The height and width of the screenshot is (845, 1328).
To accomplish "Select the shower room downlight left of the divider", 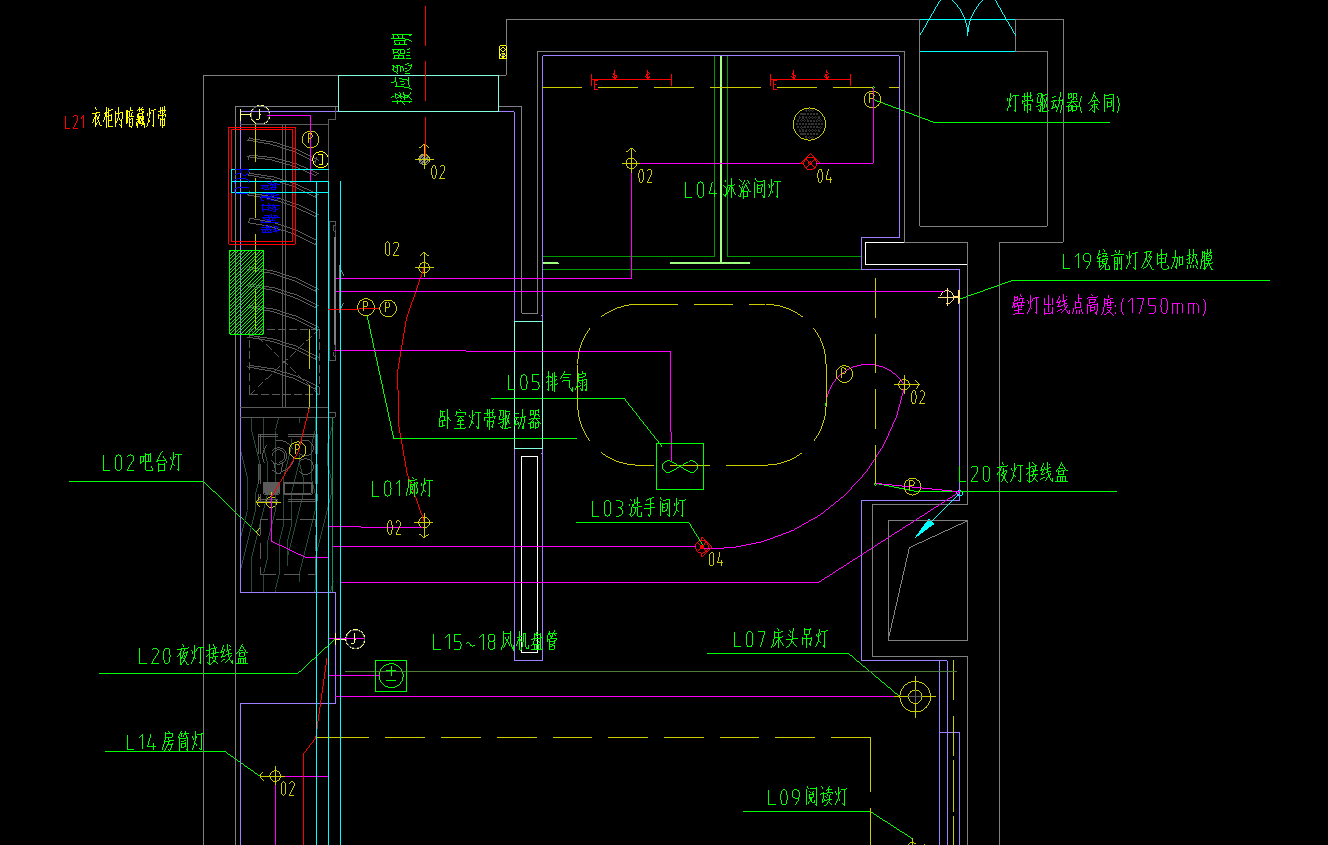I will click(631, 162).
